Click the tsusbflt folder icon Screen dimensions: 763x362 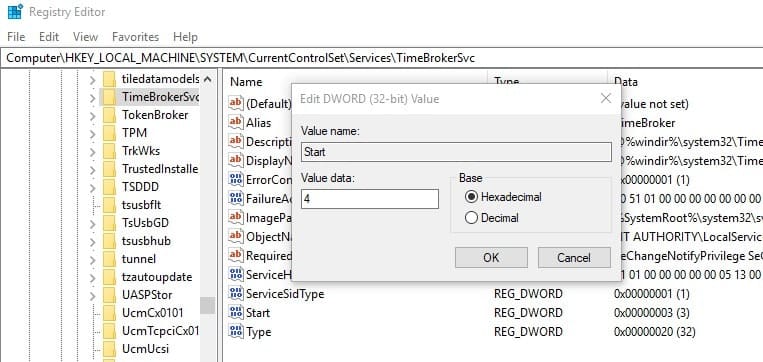coord(109,205)
